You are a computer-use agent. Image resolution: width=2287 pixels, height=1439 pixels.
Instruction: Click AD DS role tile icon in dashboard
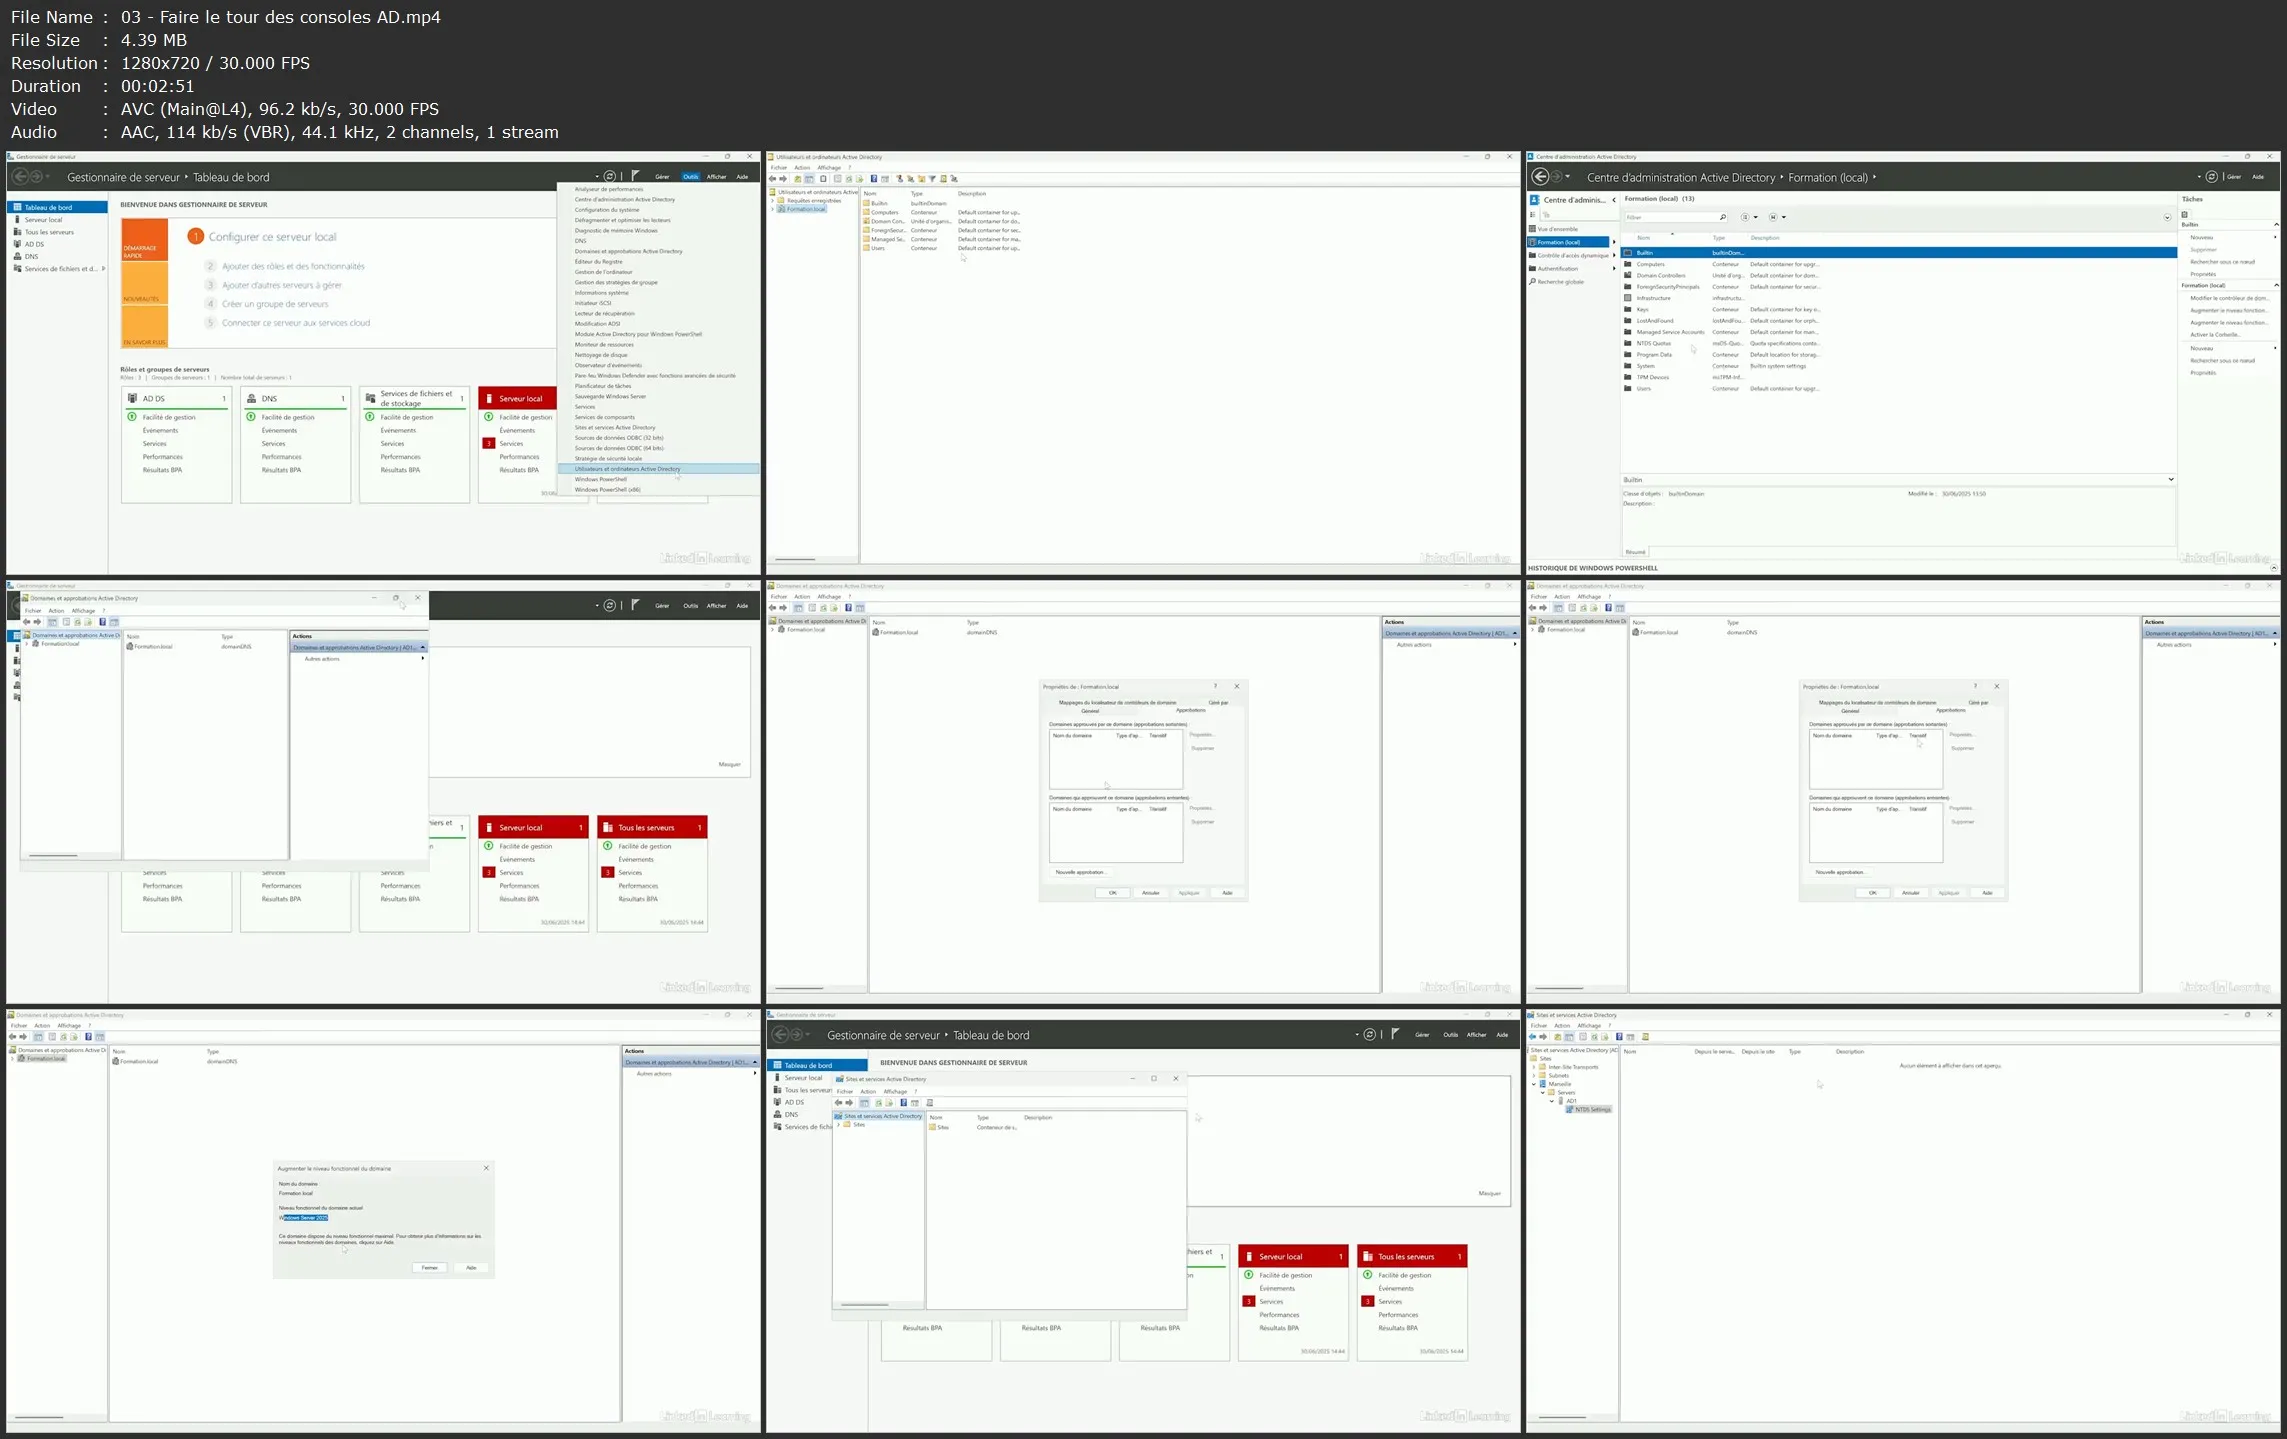pos(132,398)
